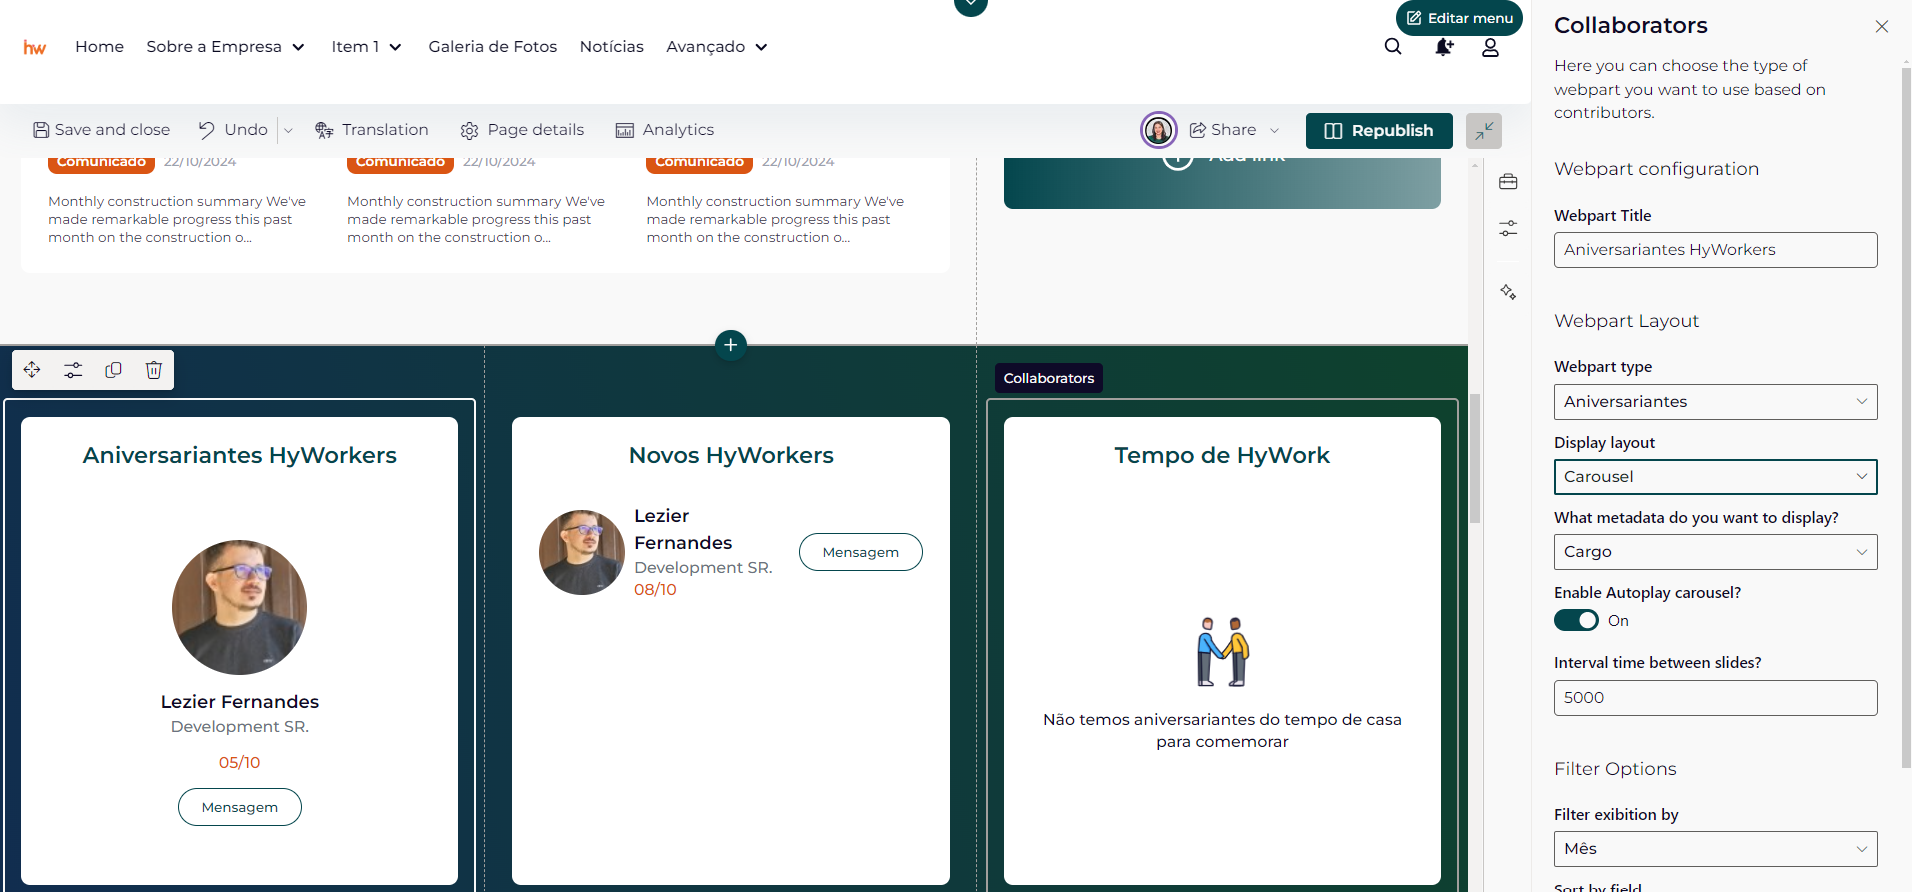Viewport: 1912px width, 892px height.
Task: Collapse editor with shrink arrows icon
Action: coord(1484,131)
